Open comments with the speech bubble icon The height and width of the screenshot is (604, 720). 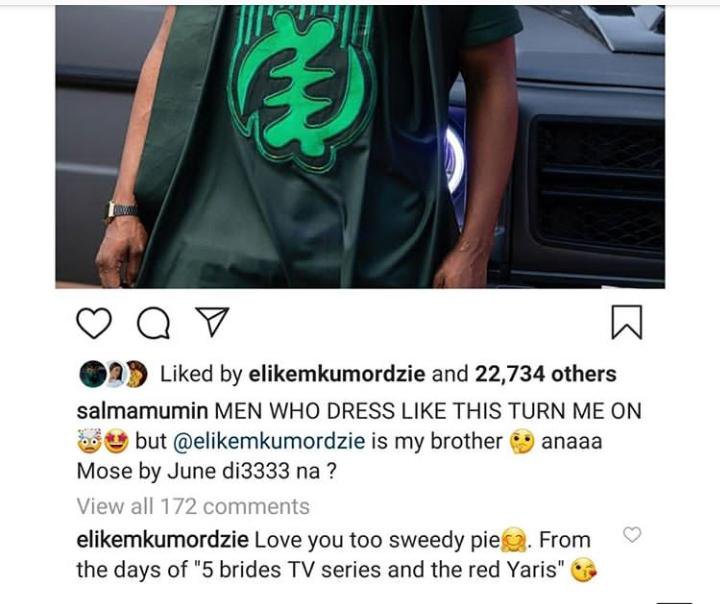(154, 323)
